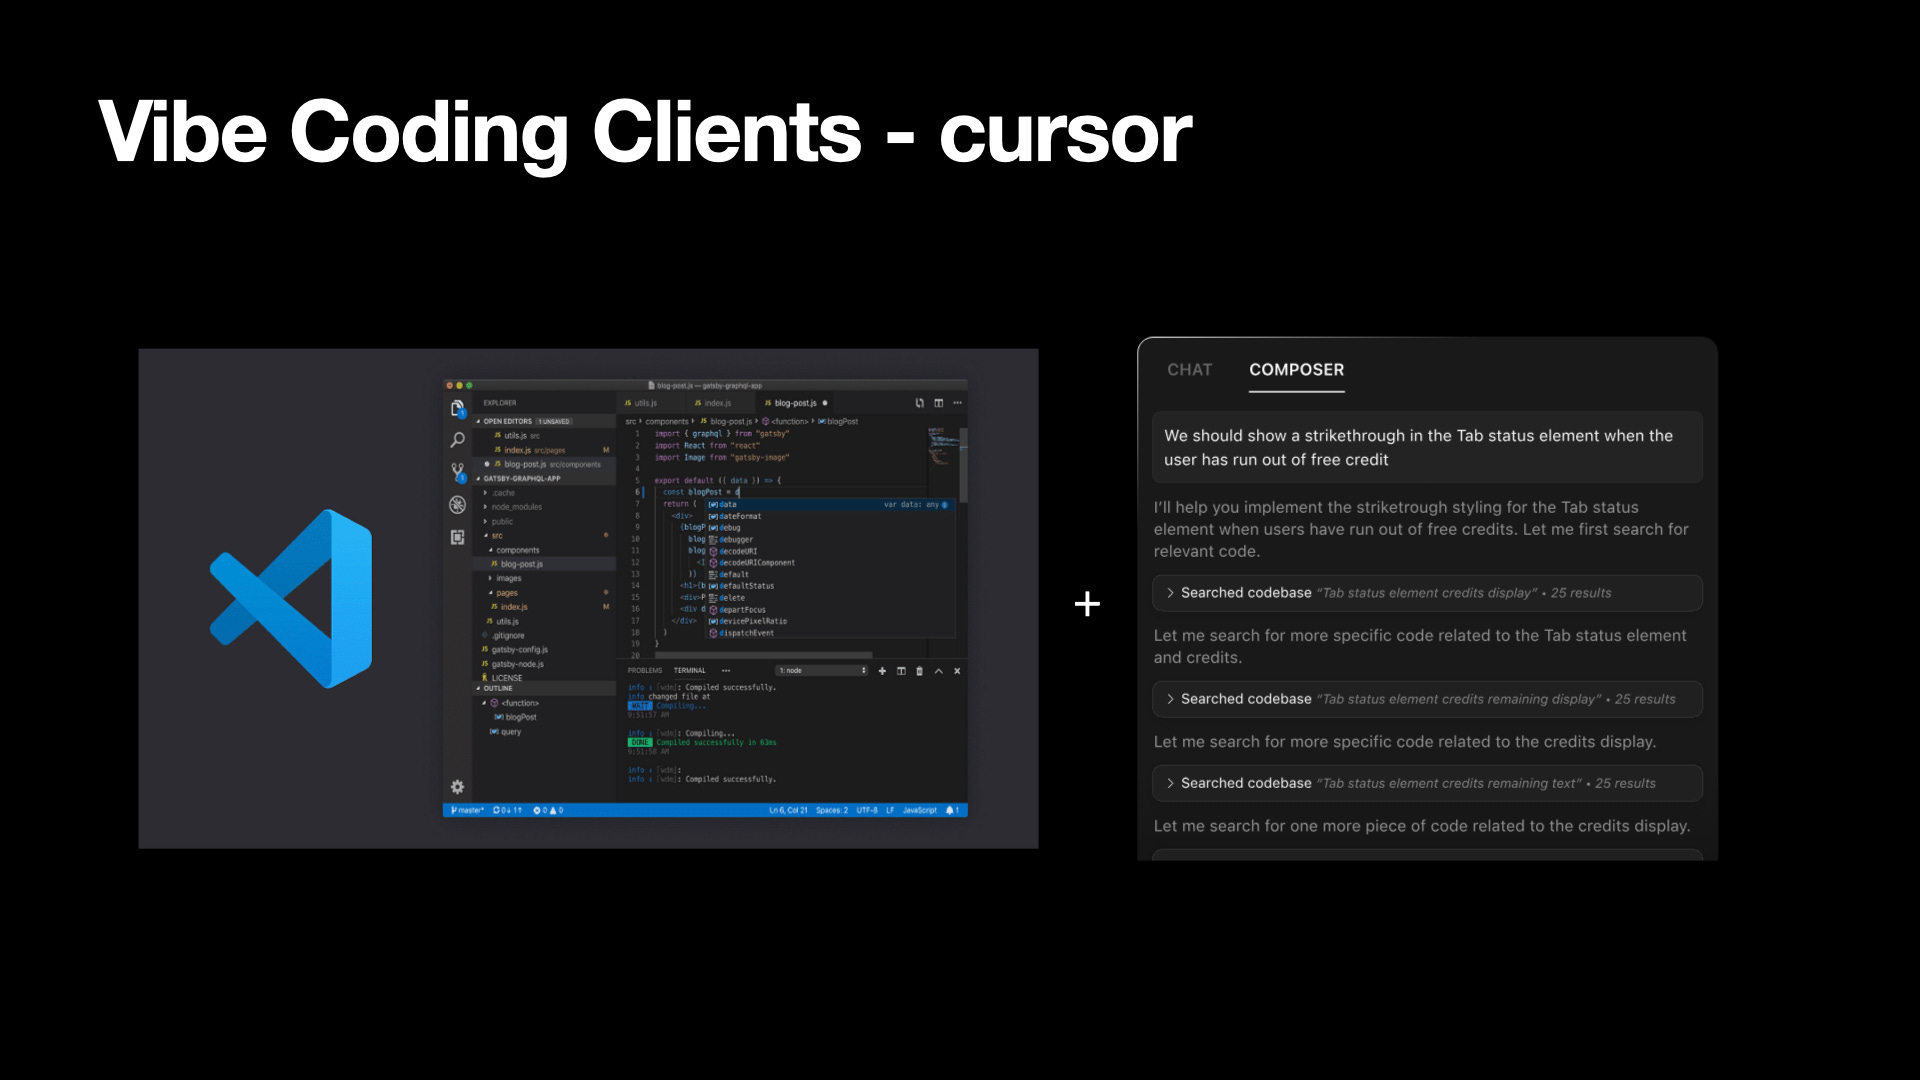Open the LICENSE file
This screenshot has height=1080, width=1920.
coord(544,678)
